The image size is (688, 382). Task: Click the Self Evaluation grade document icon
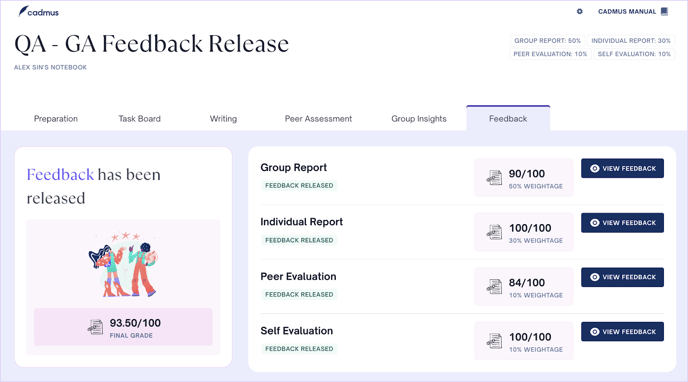[494, 341]
